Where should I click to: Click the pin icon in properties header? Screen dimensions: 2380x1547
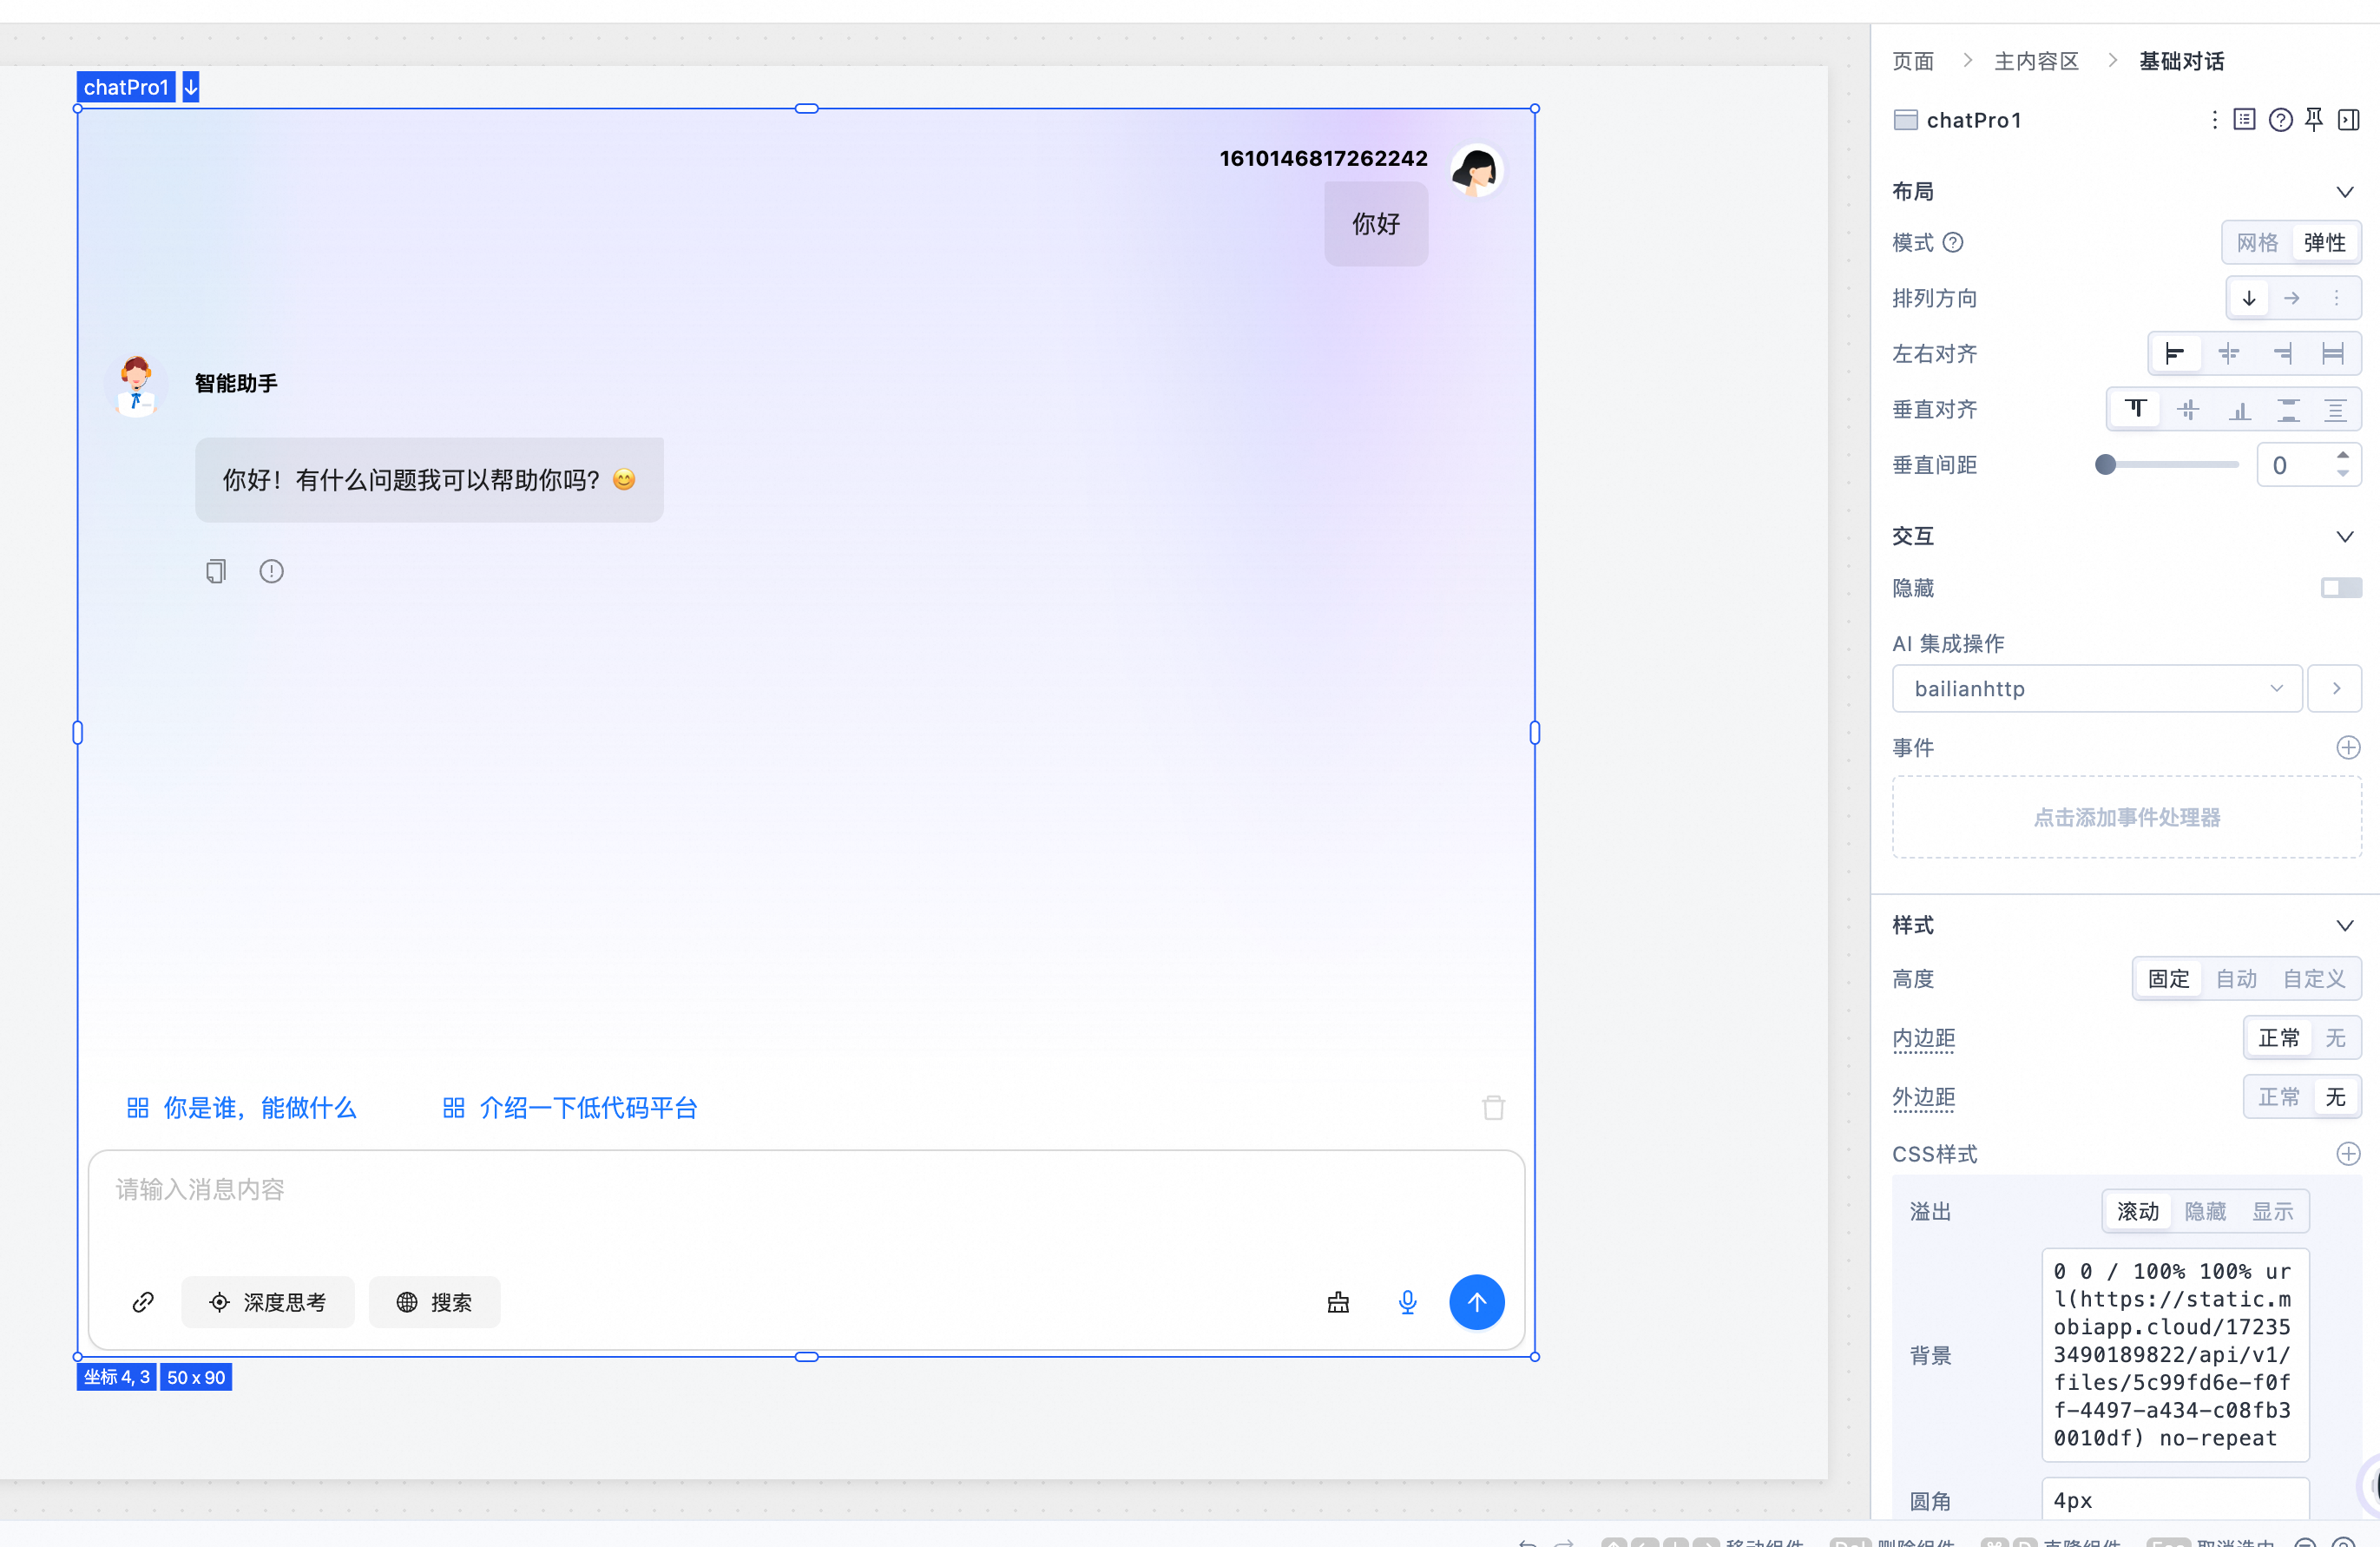pos(2314,120)
